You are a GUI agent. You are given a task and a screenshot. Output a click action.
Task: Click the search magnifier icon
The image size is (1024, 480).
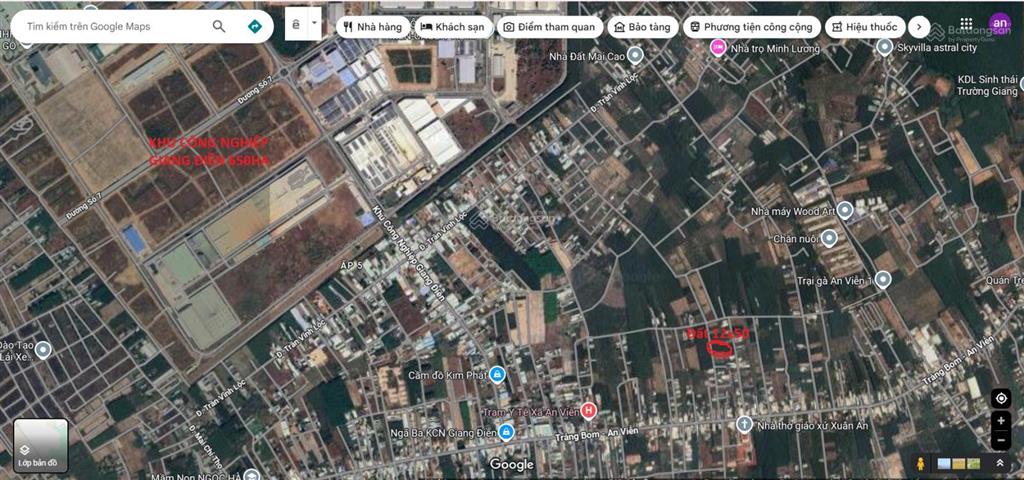219,26
